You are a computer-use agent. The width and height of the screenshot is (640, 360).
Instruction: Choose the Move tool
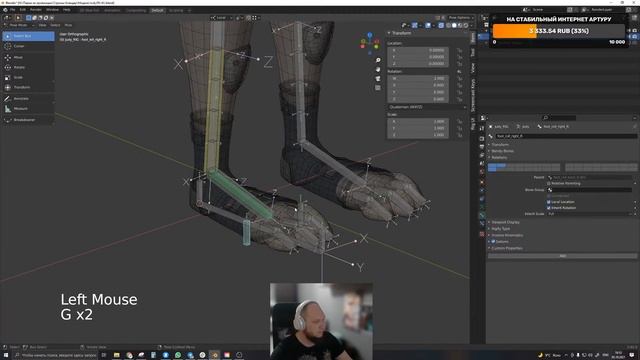(28, 58)
